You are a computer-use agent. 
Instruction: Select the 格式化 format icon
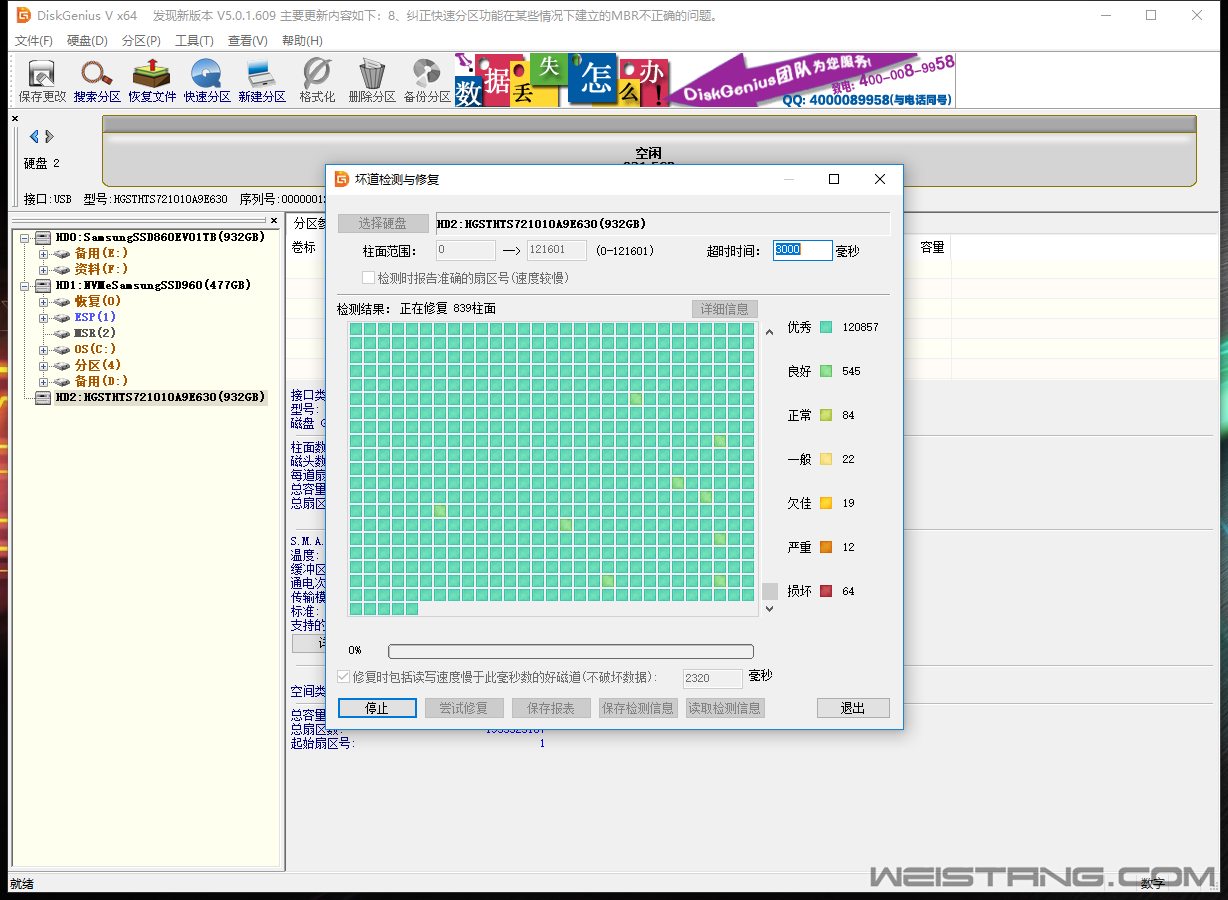tap(317, 80)
